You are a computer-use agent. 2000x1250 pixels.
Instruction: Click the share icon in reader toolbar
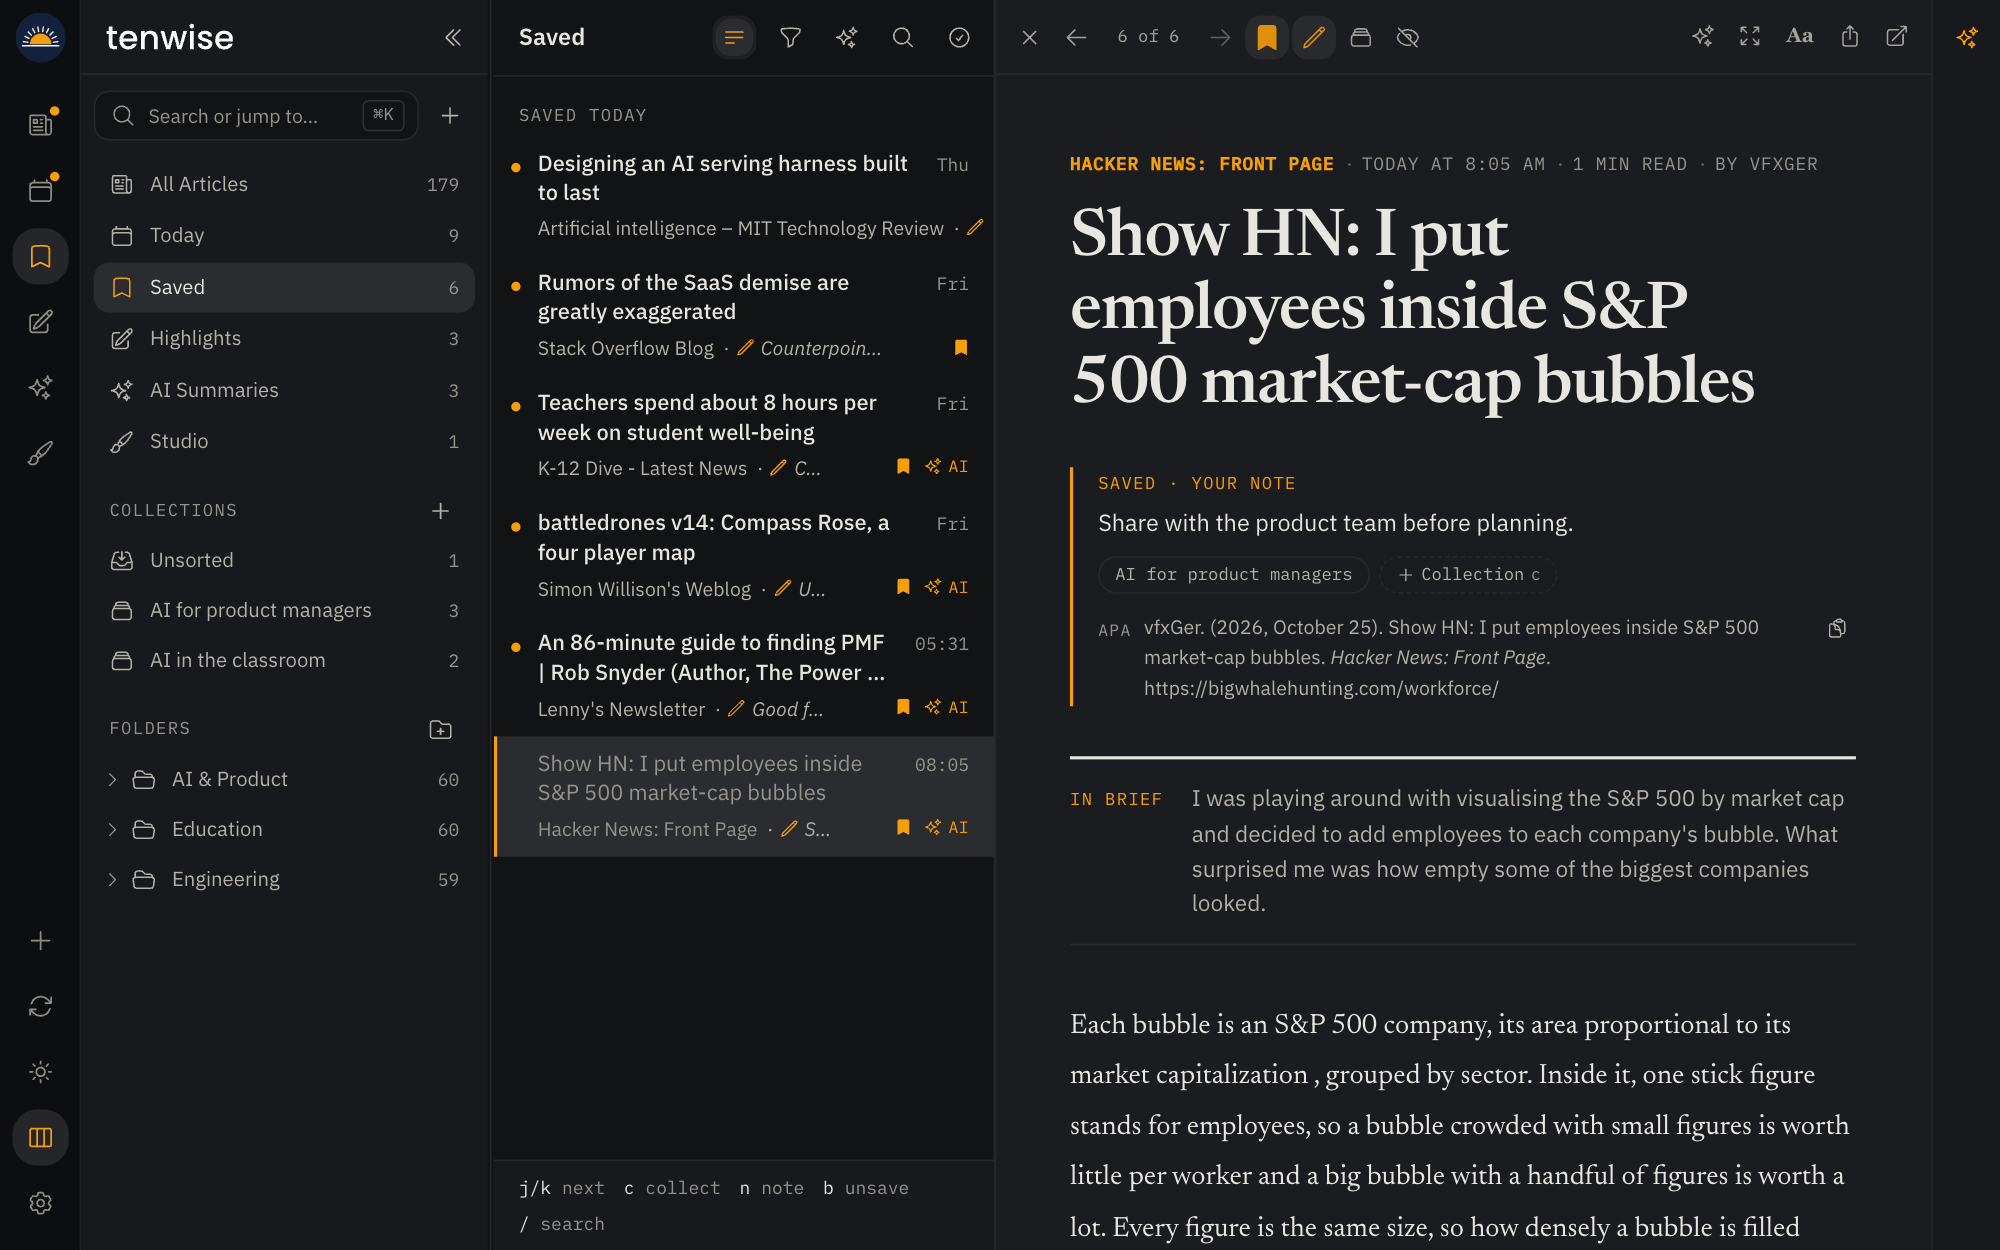[1850, 37]
